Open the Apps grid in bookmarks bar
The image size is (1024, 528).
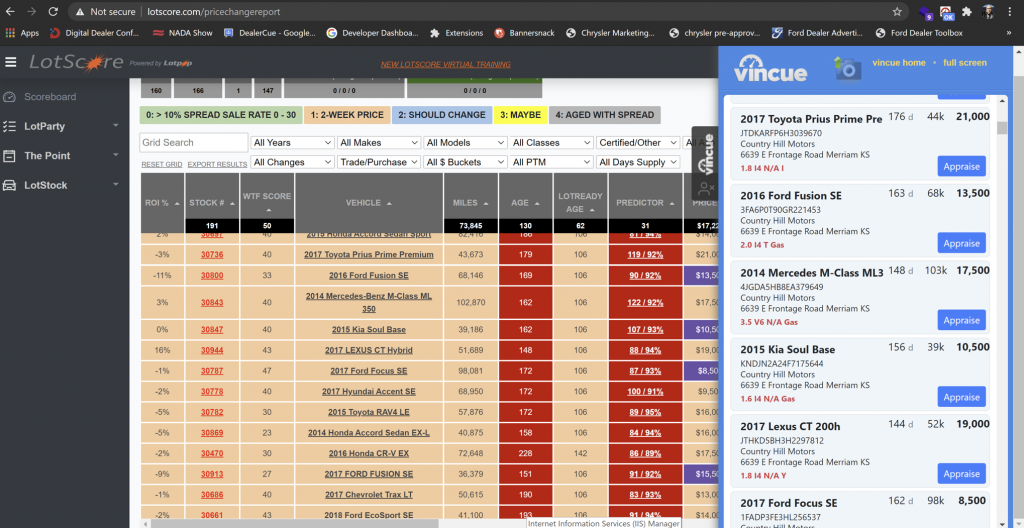[x=12, y=33]
